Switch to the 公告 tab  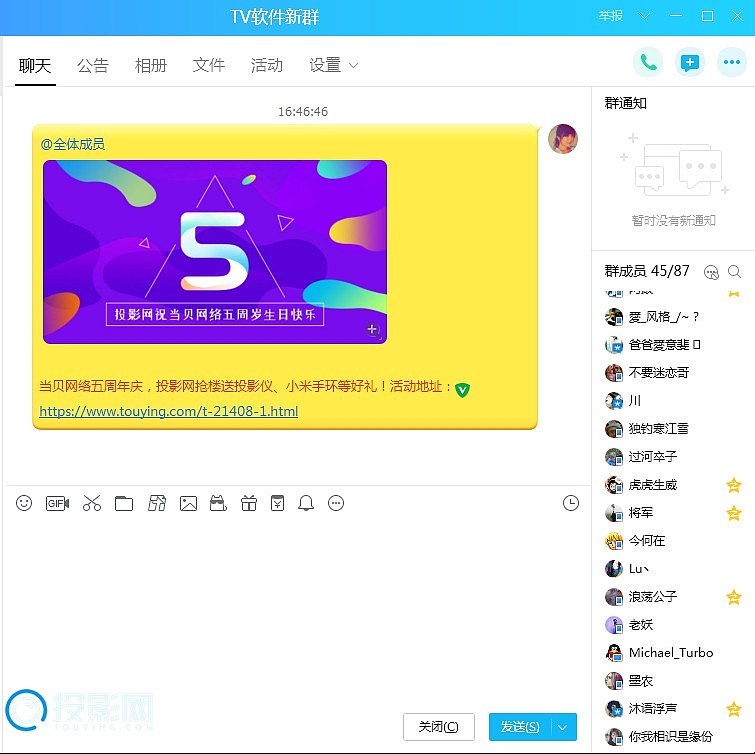[x=93, y=65]
